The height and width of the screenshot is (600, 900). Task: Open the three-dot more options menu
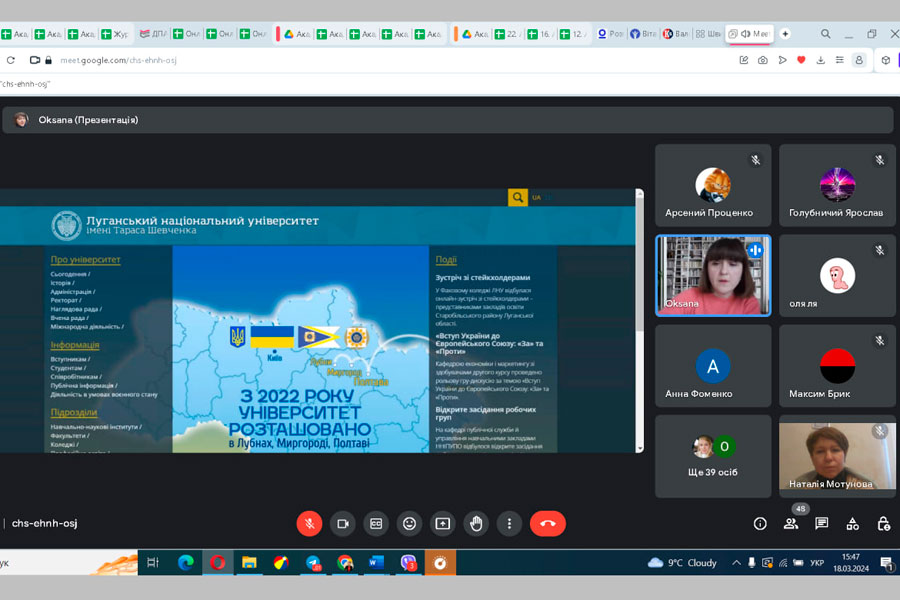pos(510,523)
